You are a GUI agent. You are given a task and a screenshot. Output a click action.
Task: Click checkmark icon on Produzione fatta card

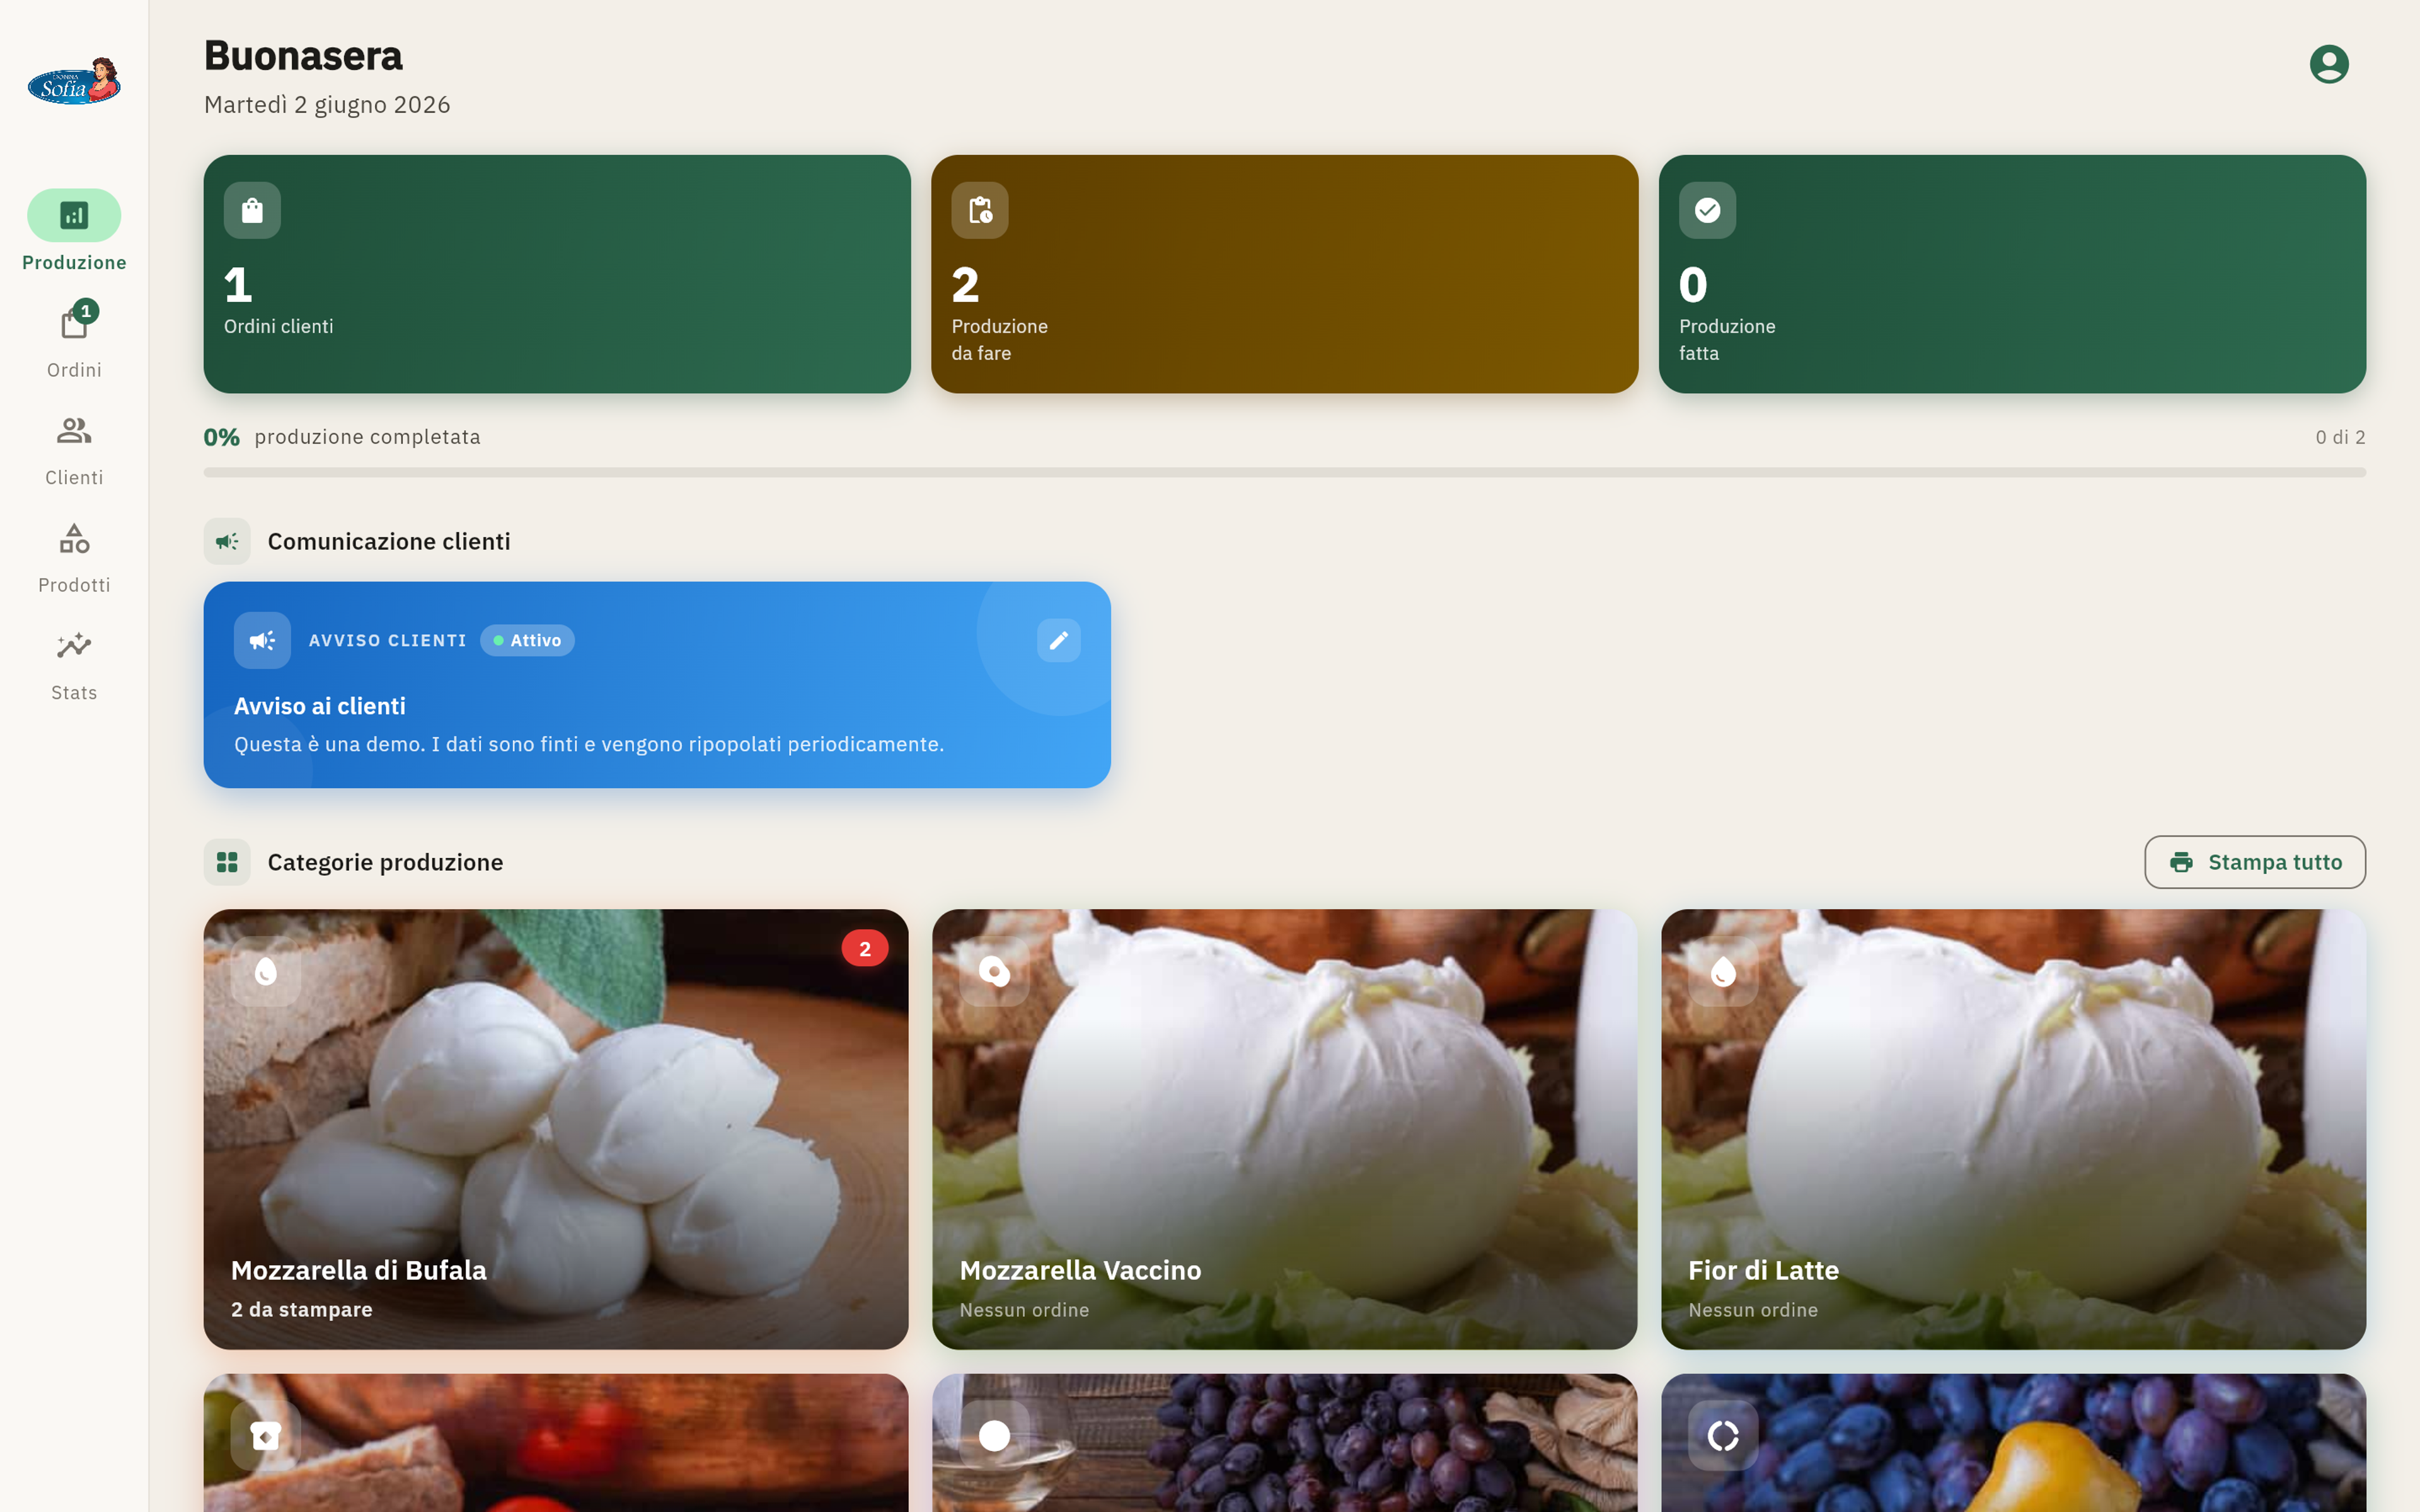pos(1707,210)
